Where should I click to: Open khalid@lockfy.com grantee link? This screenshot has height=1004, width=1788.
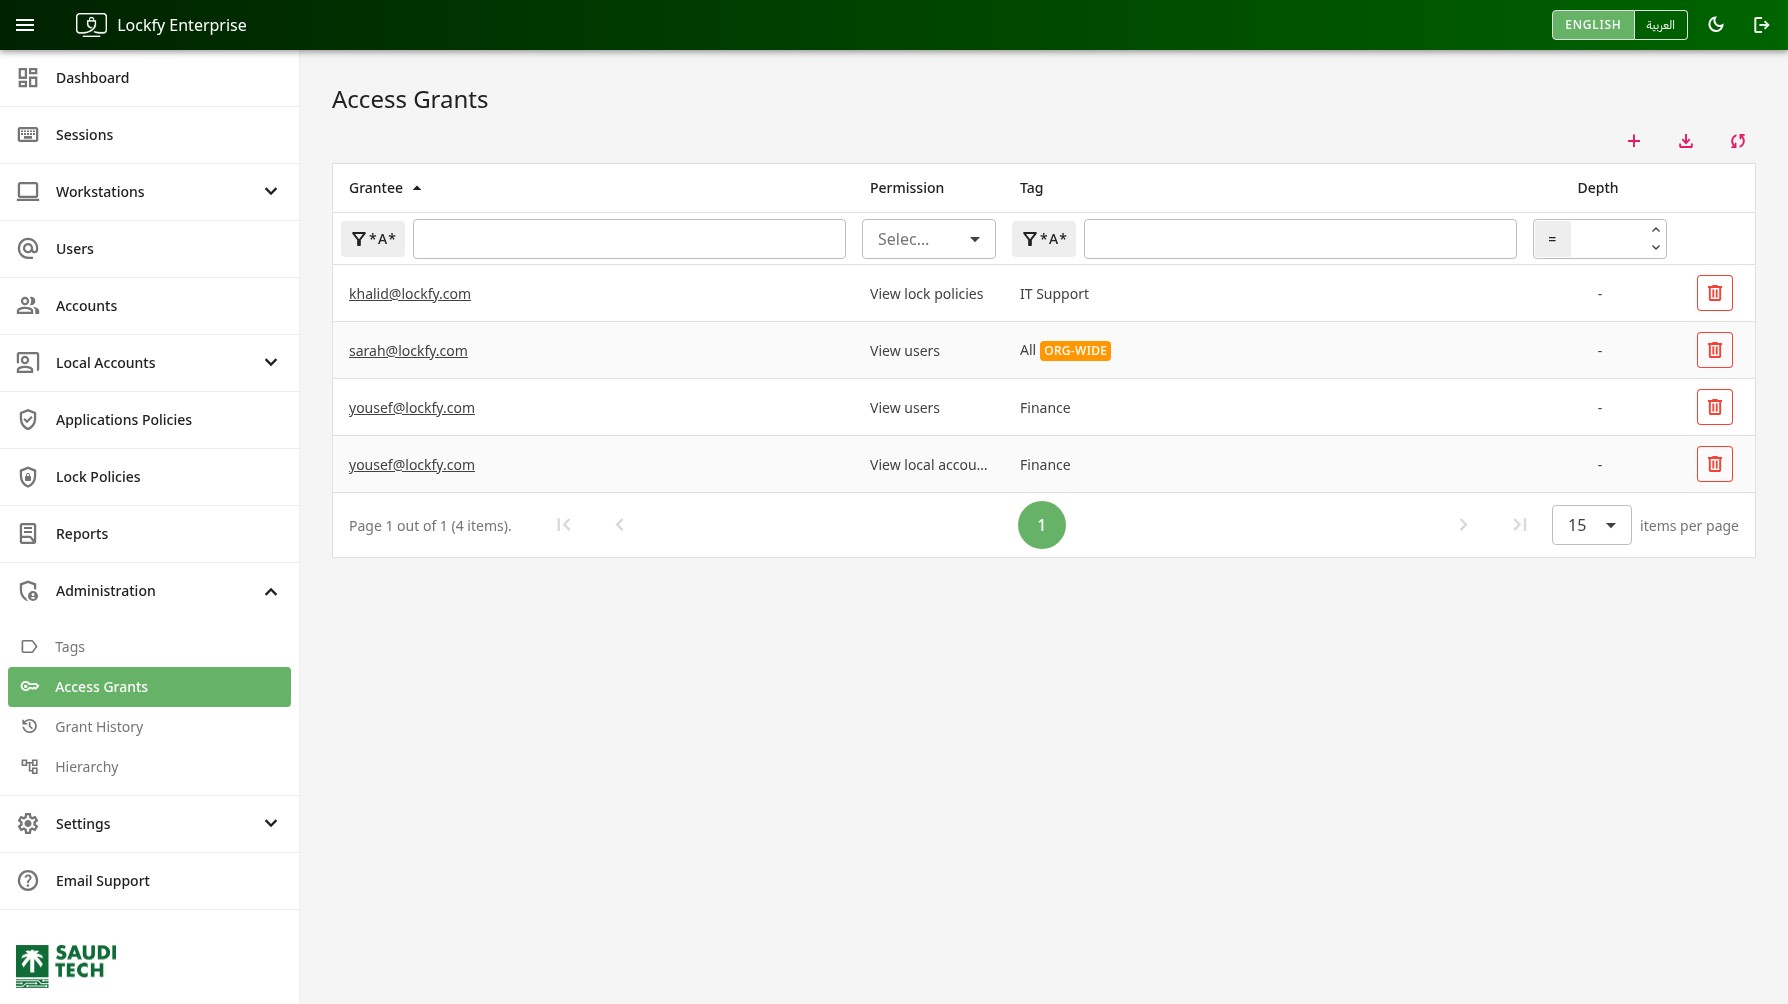(x=410, y=294)
